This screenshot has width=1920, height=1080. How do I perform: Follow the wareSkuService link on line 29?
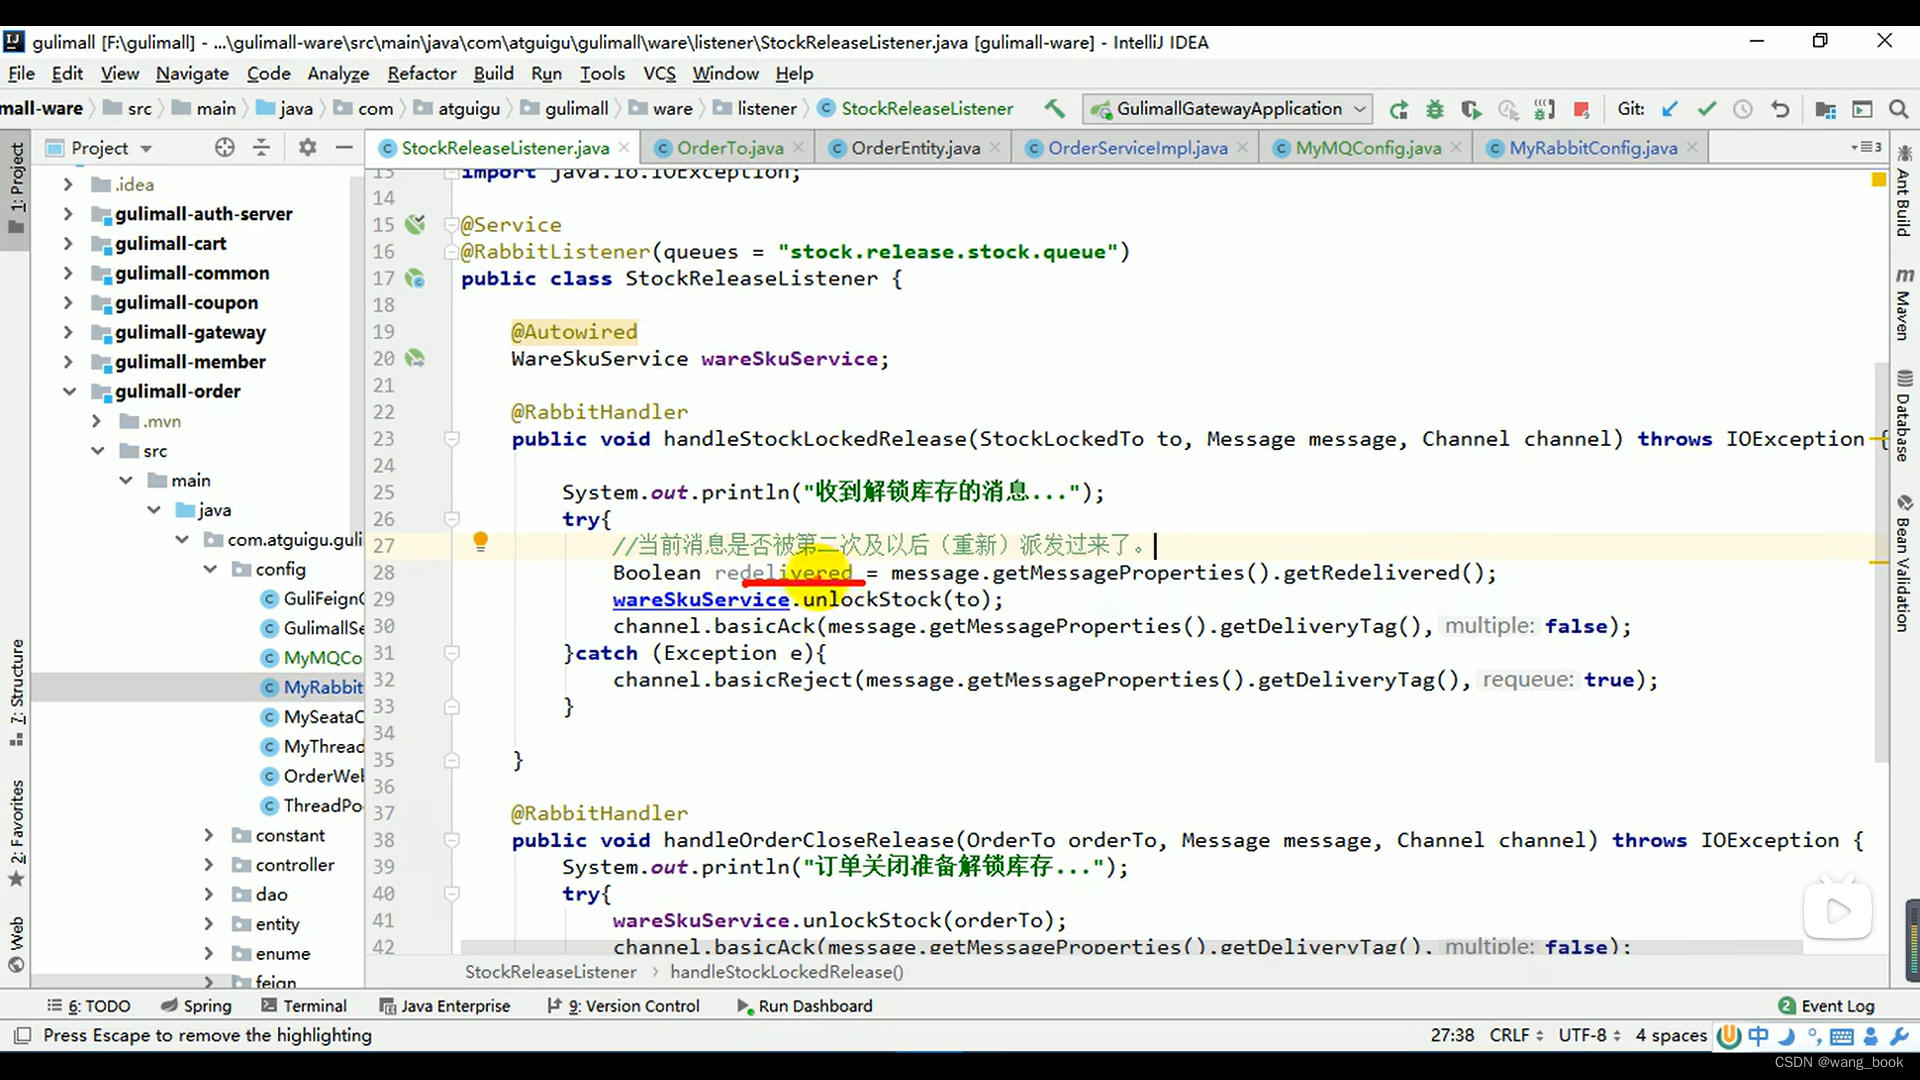tap(700, 600)
